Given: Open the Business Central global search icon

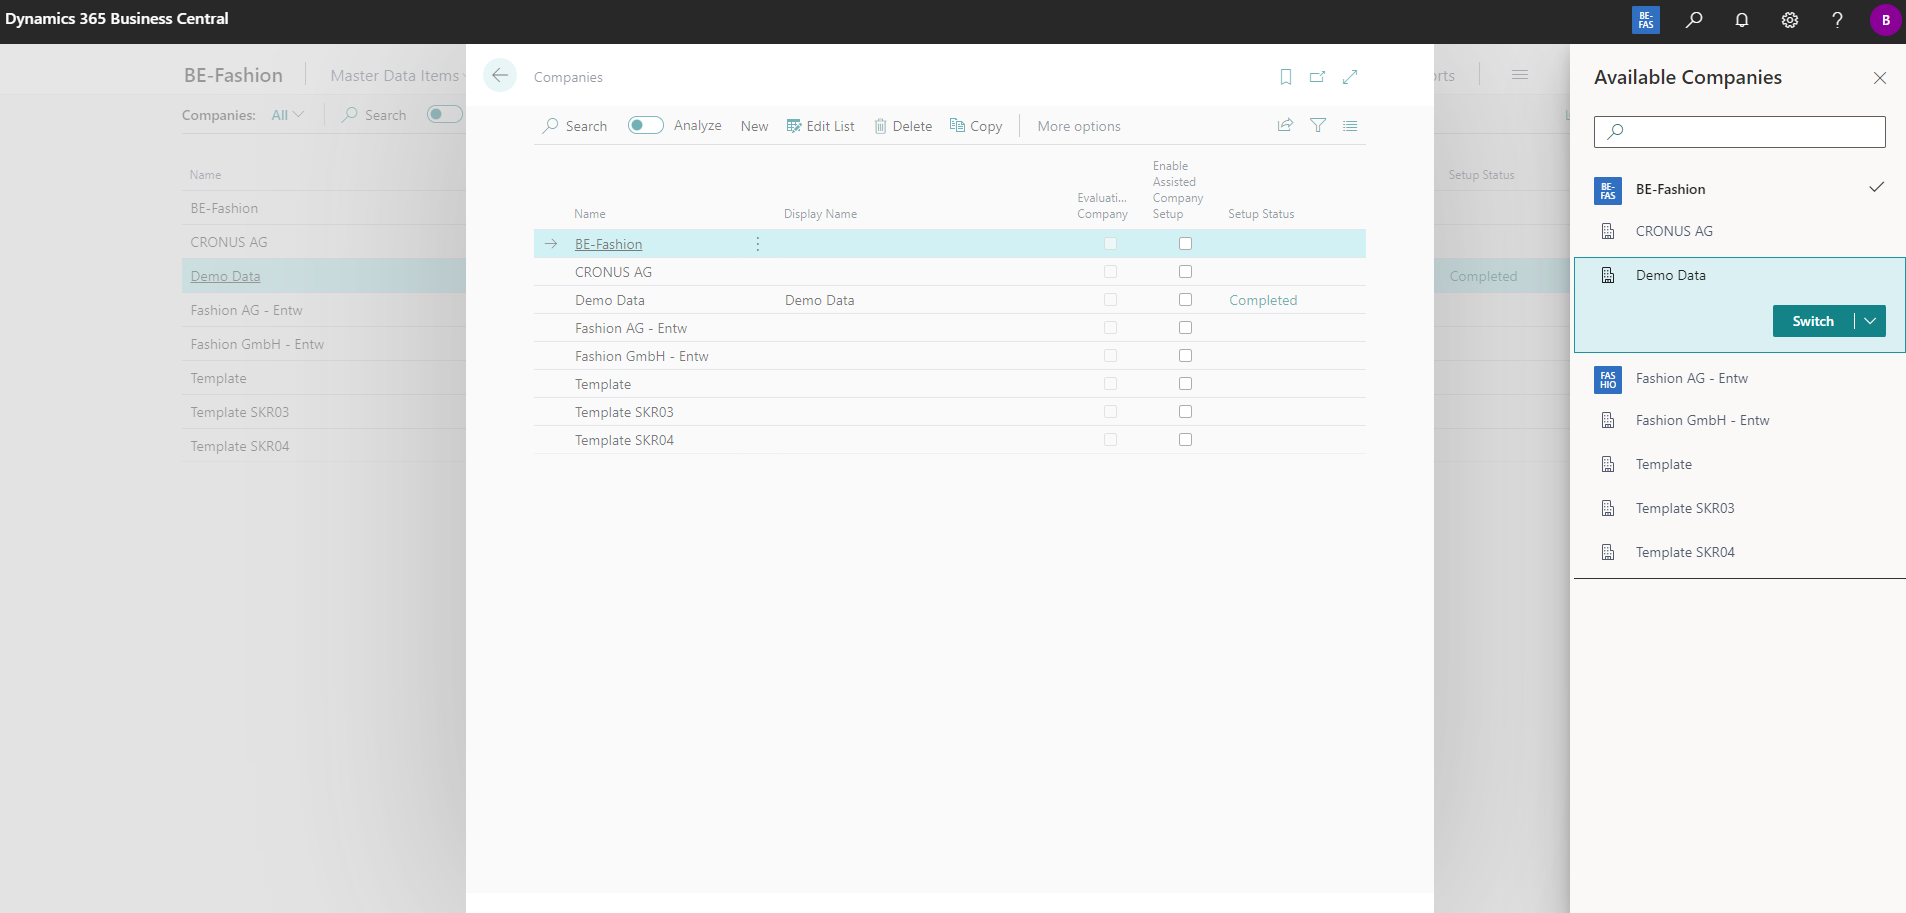Looking at the screenshot, I should coord(1693,20).
